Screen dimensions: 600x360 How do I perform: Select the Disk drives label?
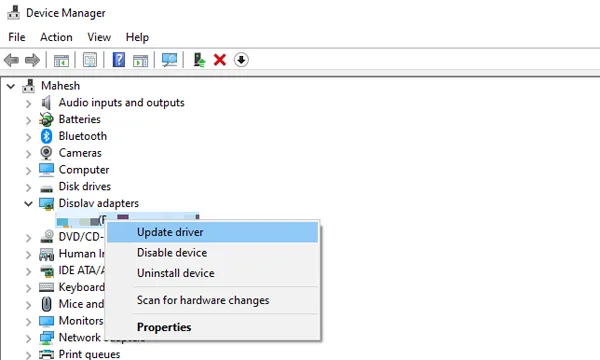pos(85,187)
